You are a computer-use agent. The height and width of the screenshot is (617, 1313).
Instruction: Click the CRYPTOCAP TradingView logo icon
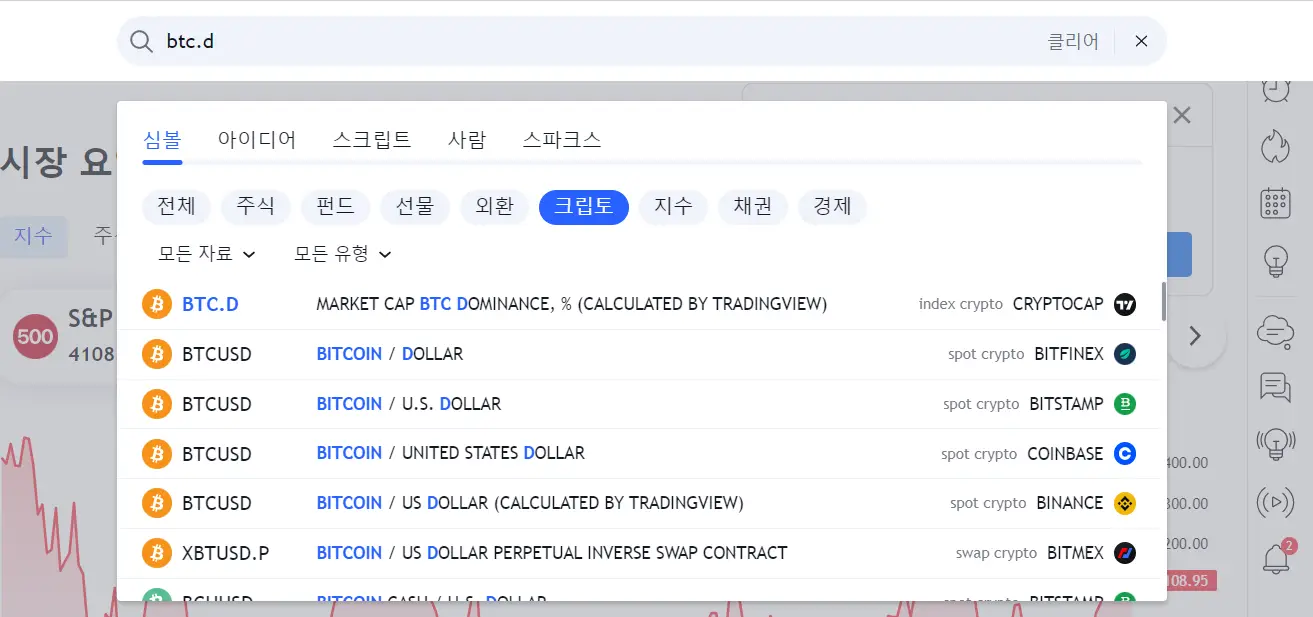(x=1125, y=304)
